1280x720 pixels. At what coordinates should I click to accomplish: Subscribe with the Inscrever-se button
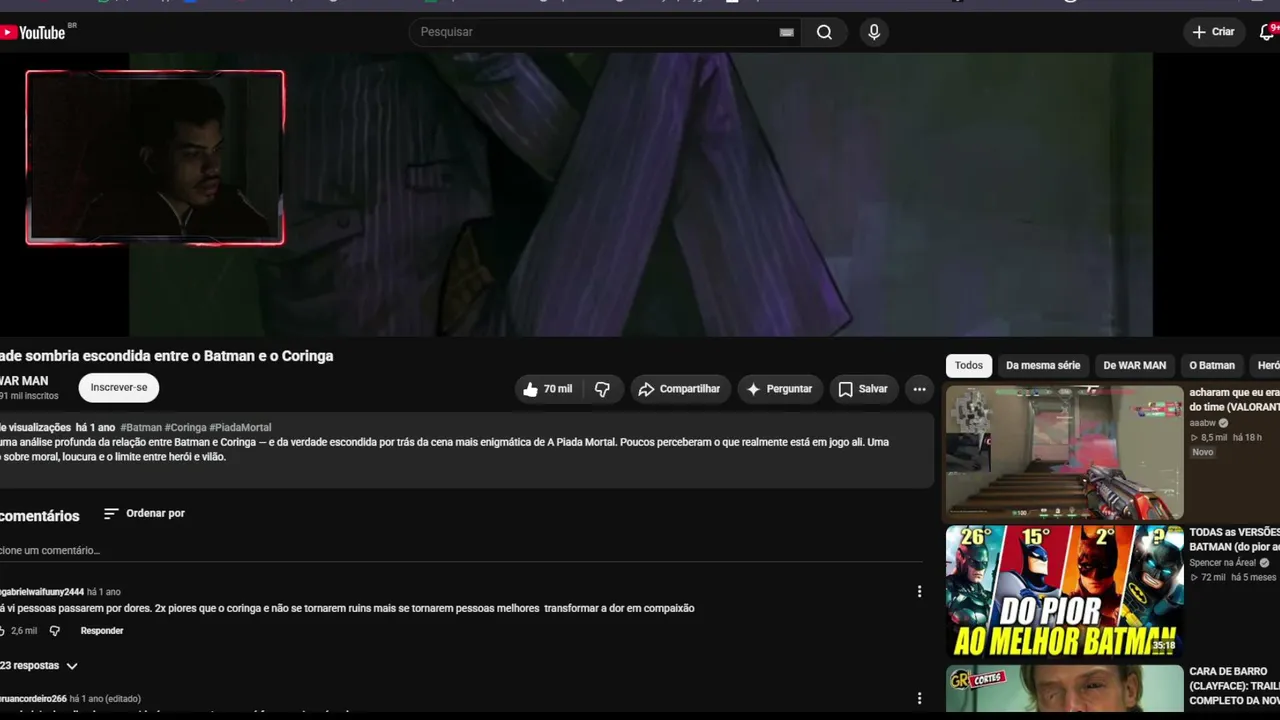click(119, 387)
